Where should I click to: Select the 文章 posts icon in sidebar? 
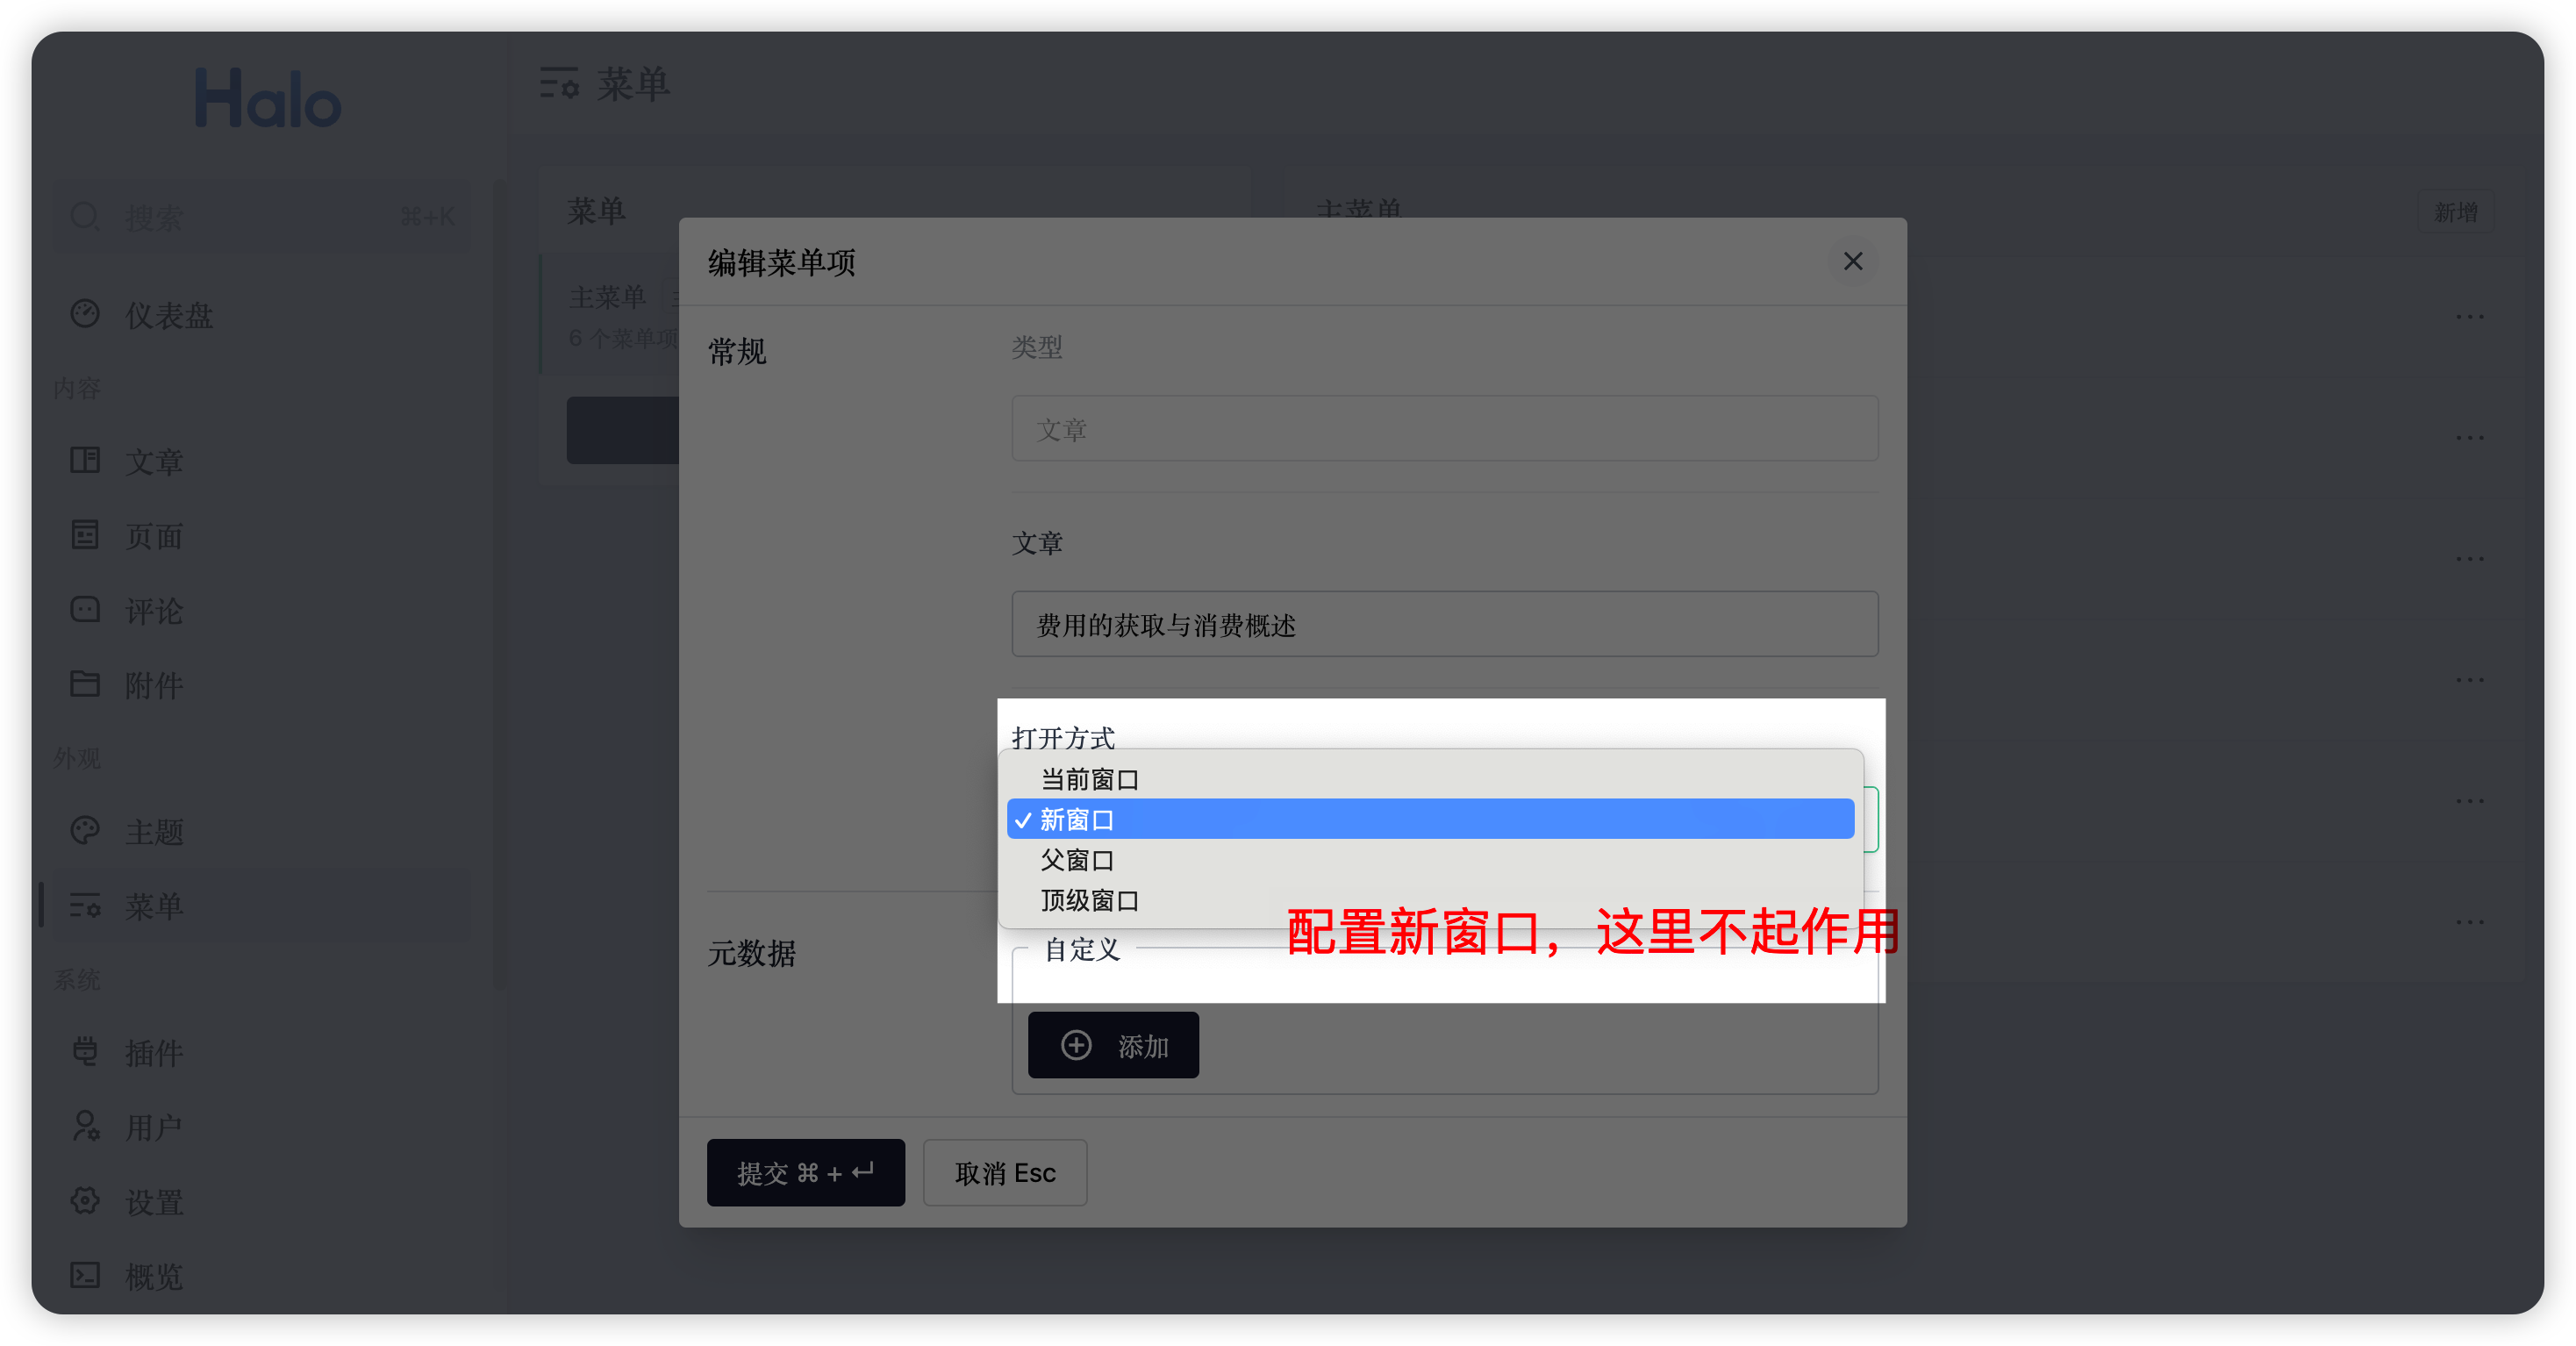86,461
